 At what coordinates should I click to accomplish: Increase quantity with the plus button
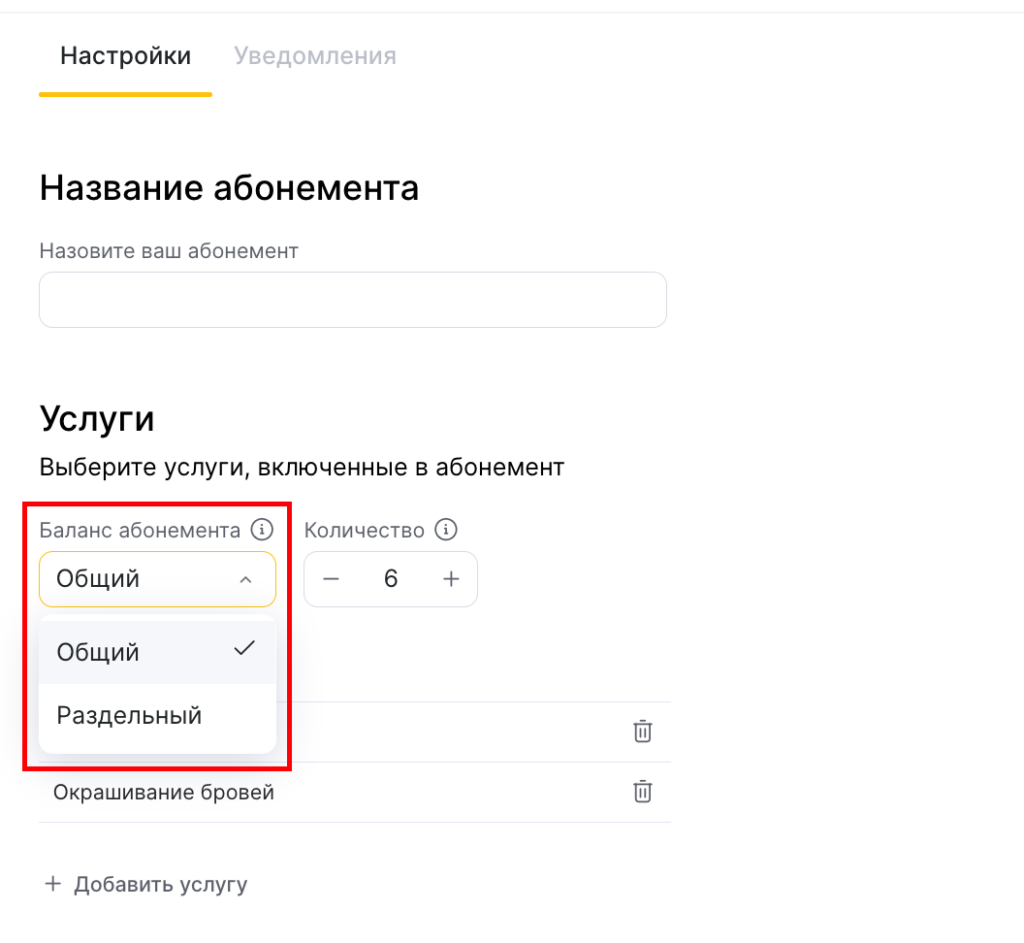451,579
